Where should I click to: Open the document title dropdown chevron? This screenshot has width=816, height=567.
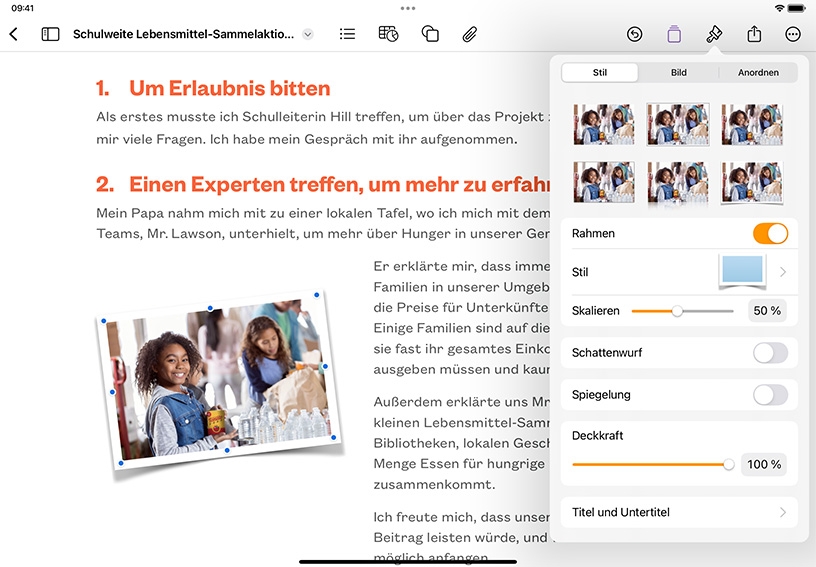(308, 34)
